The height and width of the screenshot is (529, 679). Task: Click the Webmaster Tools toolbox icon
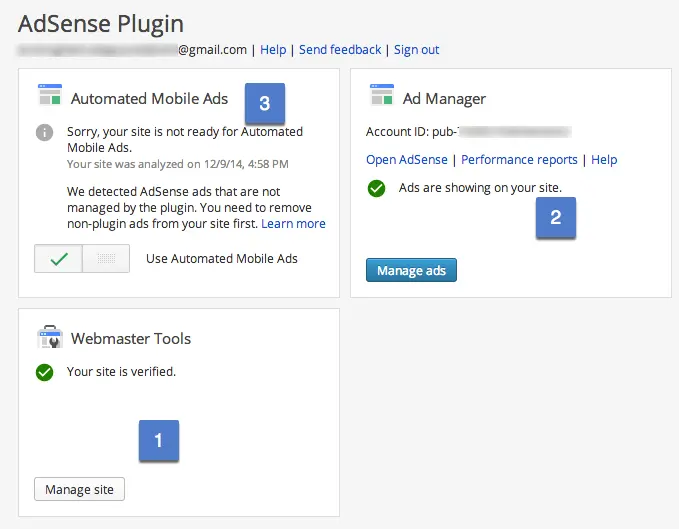click(x=50, y=337)
